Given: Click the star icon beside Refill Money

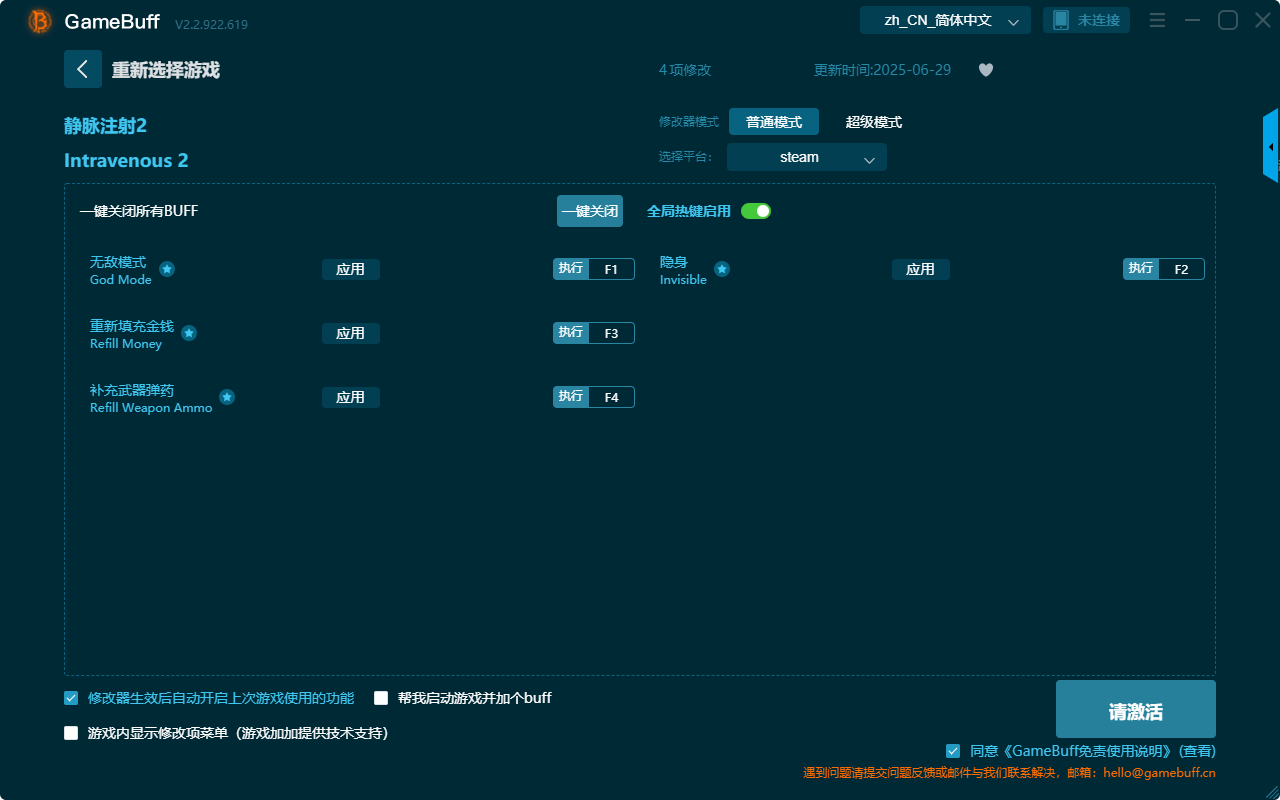Looking at the screenshot, I should (x=189, y=333).
